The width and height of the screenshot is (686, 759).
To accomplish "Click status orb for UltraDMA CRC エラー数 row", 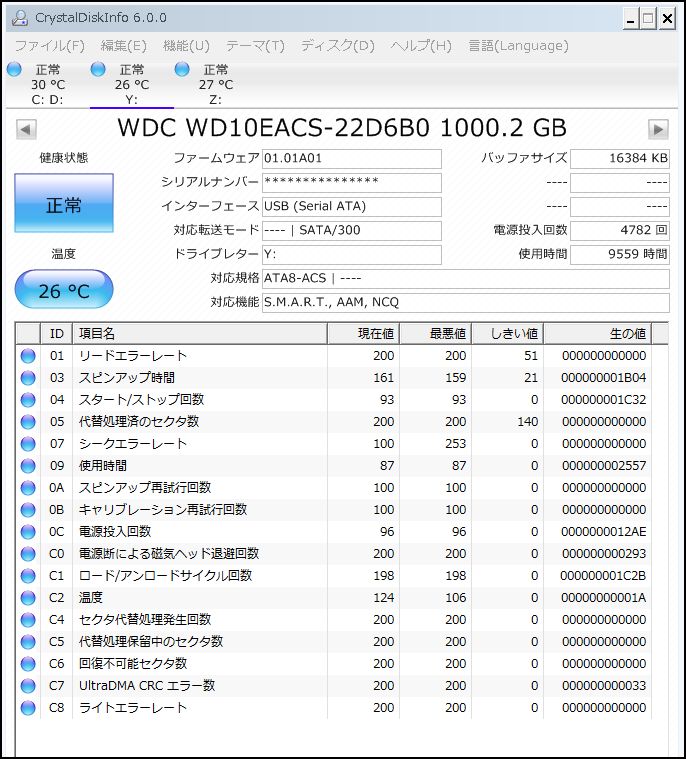I will point(28,685).
